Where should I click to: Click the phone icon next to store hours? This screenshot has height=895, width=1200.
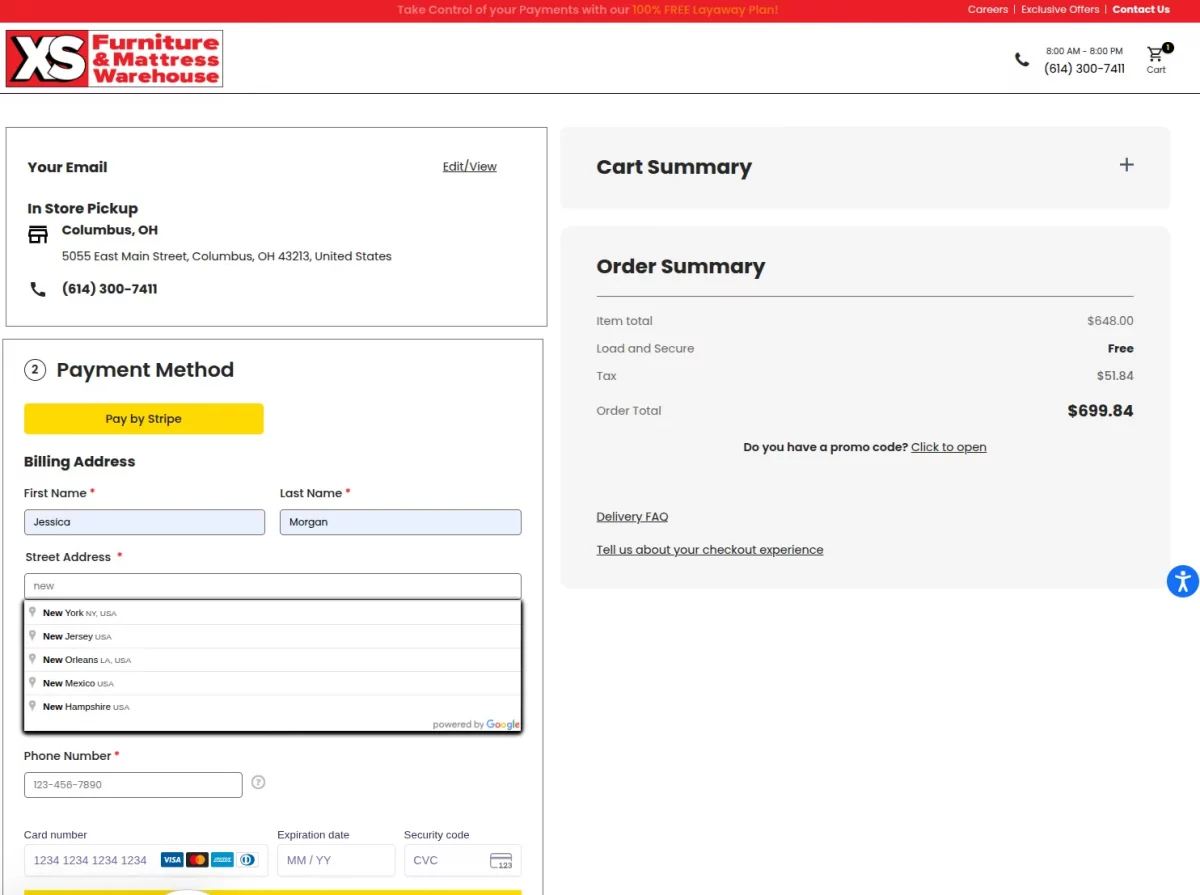[1021, 59]
